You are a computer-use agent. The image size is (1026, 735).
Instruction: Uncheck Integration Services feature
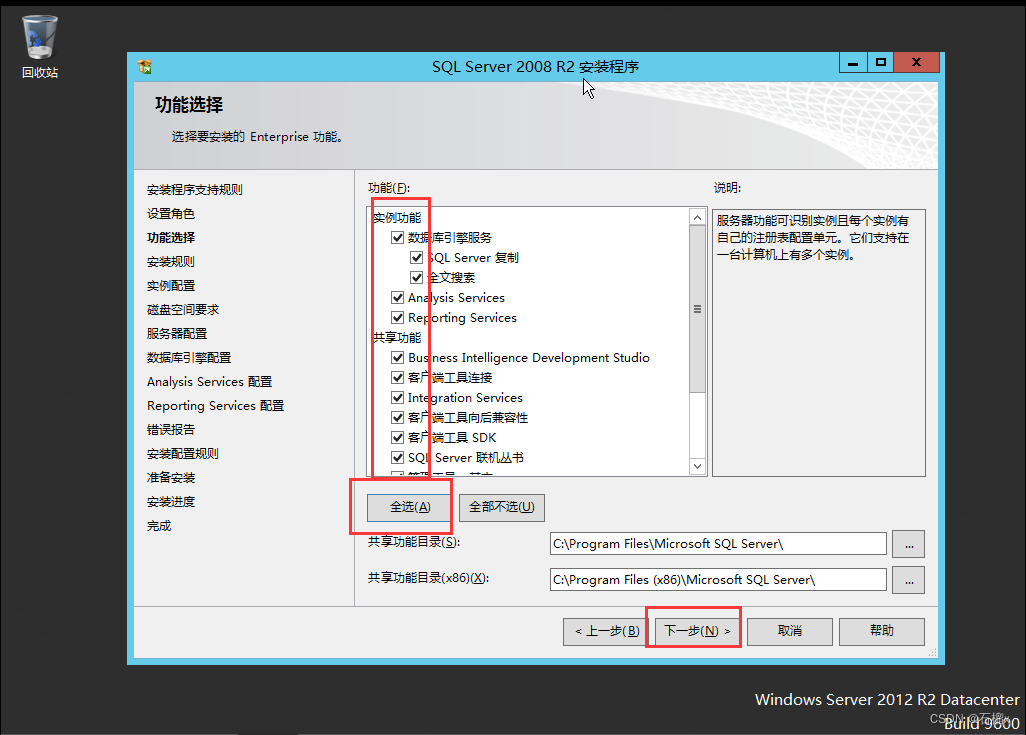tap(397, 397)
